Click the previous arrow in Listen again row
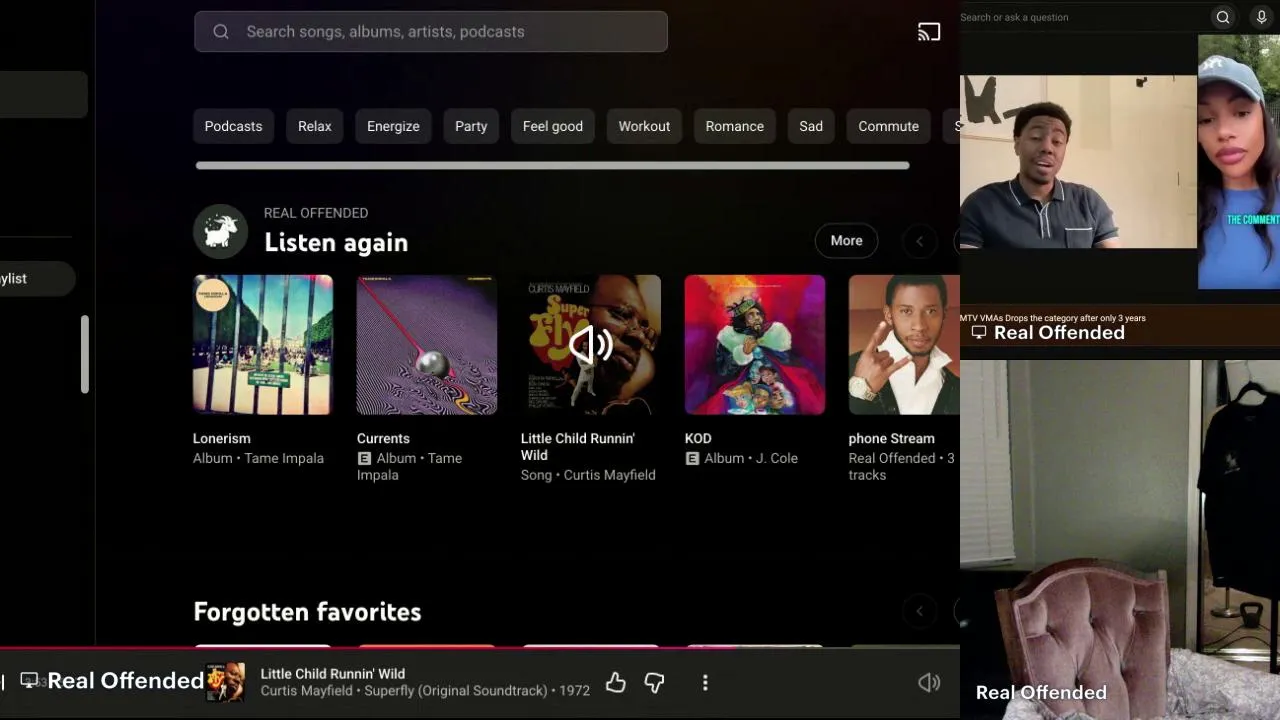The height and width of the screenshot is (720, 1280). (919, 241)
